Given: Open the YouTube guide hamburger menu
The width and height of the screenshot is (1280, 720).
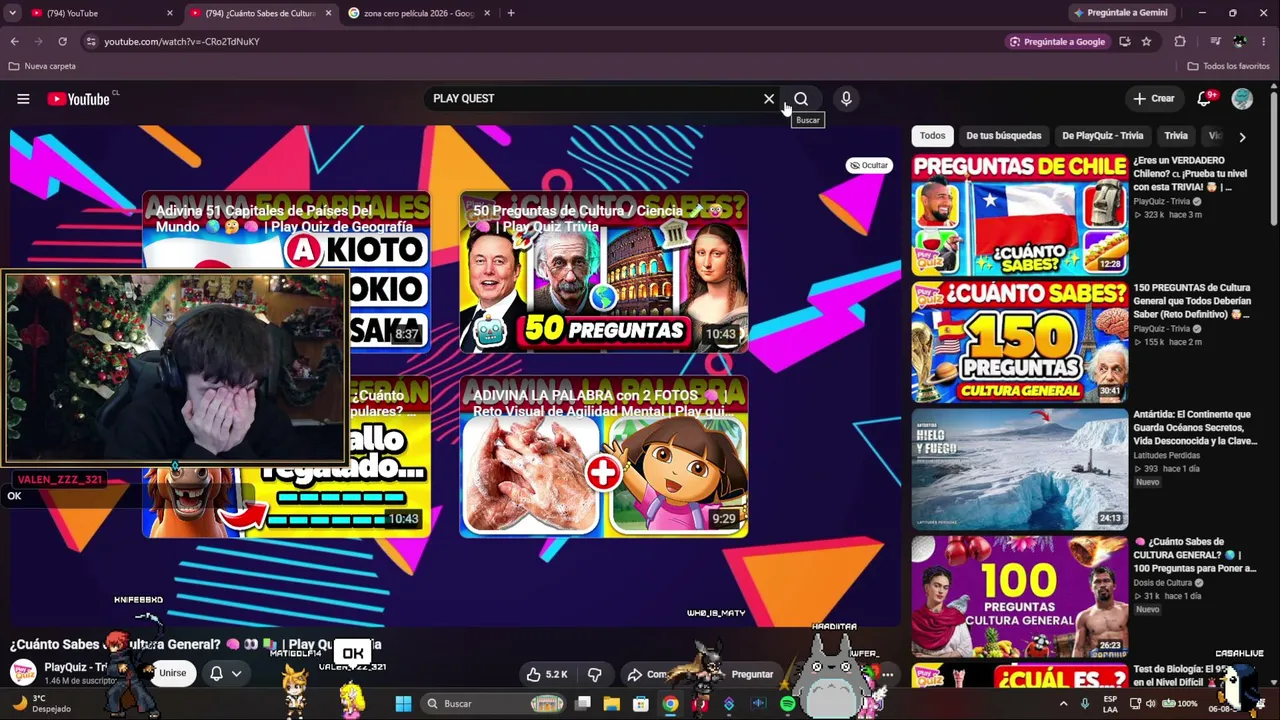Looking at the screenshot, I should coord(23,99).
